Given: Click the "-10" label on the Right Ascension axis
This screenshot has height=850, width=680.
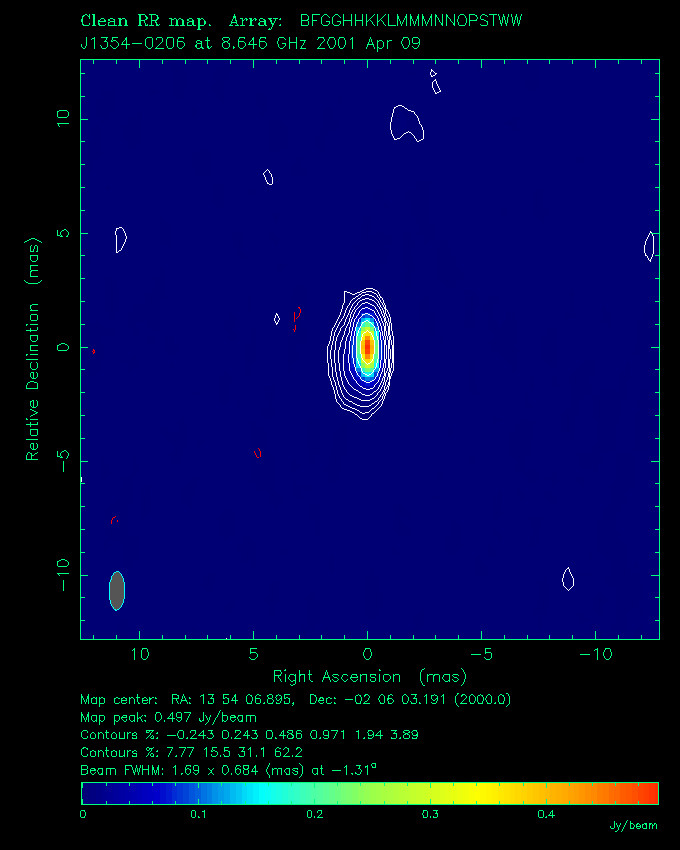Looking at the screenshot, I should [596, 654].
